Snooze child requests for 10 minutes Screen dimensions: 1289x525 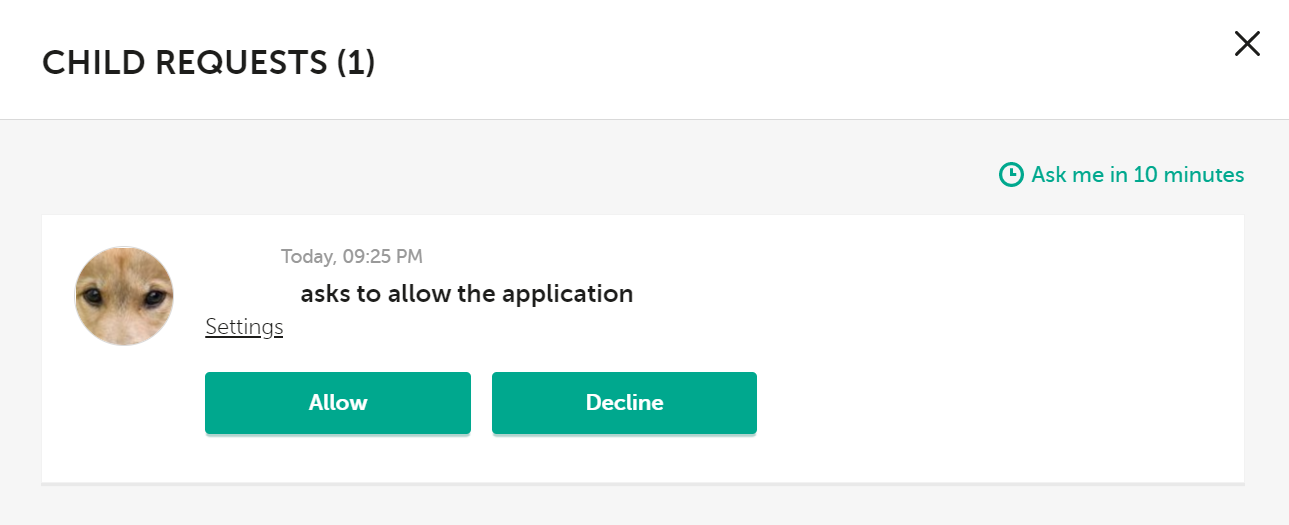pos(1137,175)
